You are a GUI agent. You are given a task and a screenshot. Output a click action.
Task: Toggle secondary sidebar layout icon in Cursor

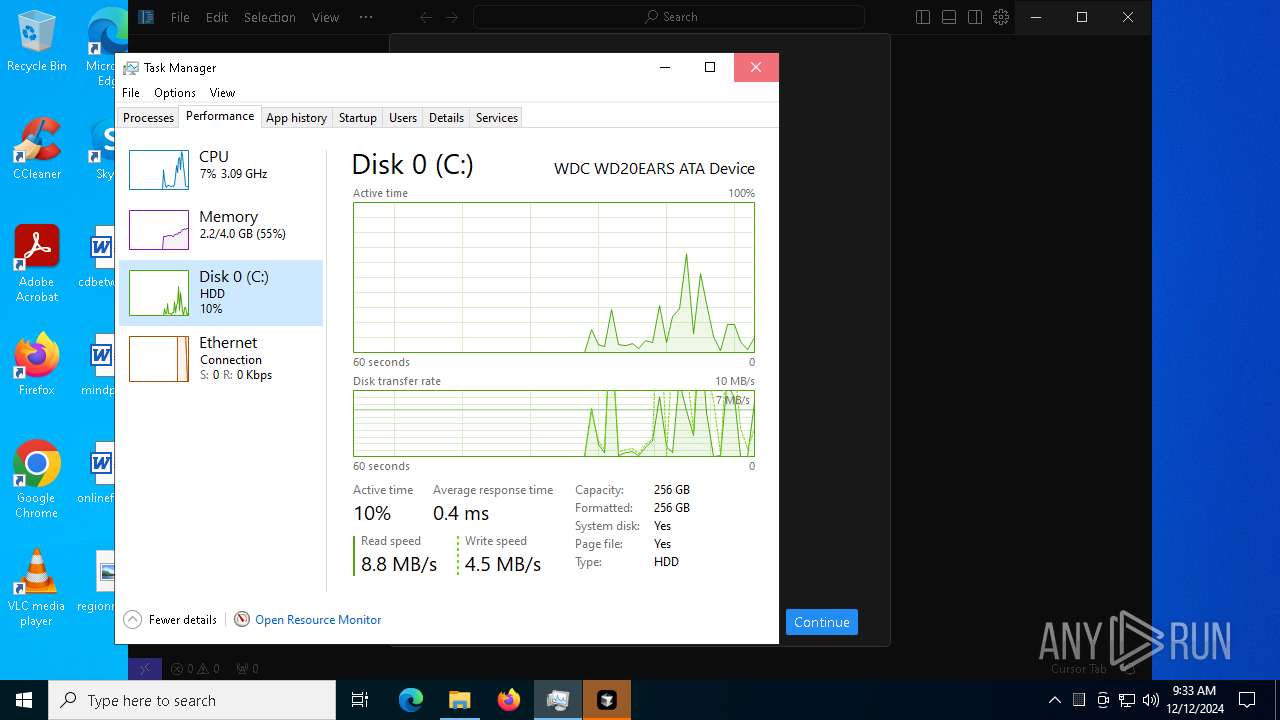[x=975, y=17]
